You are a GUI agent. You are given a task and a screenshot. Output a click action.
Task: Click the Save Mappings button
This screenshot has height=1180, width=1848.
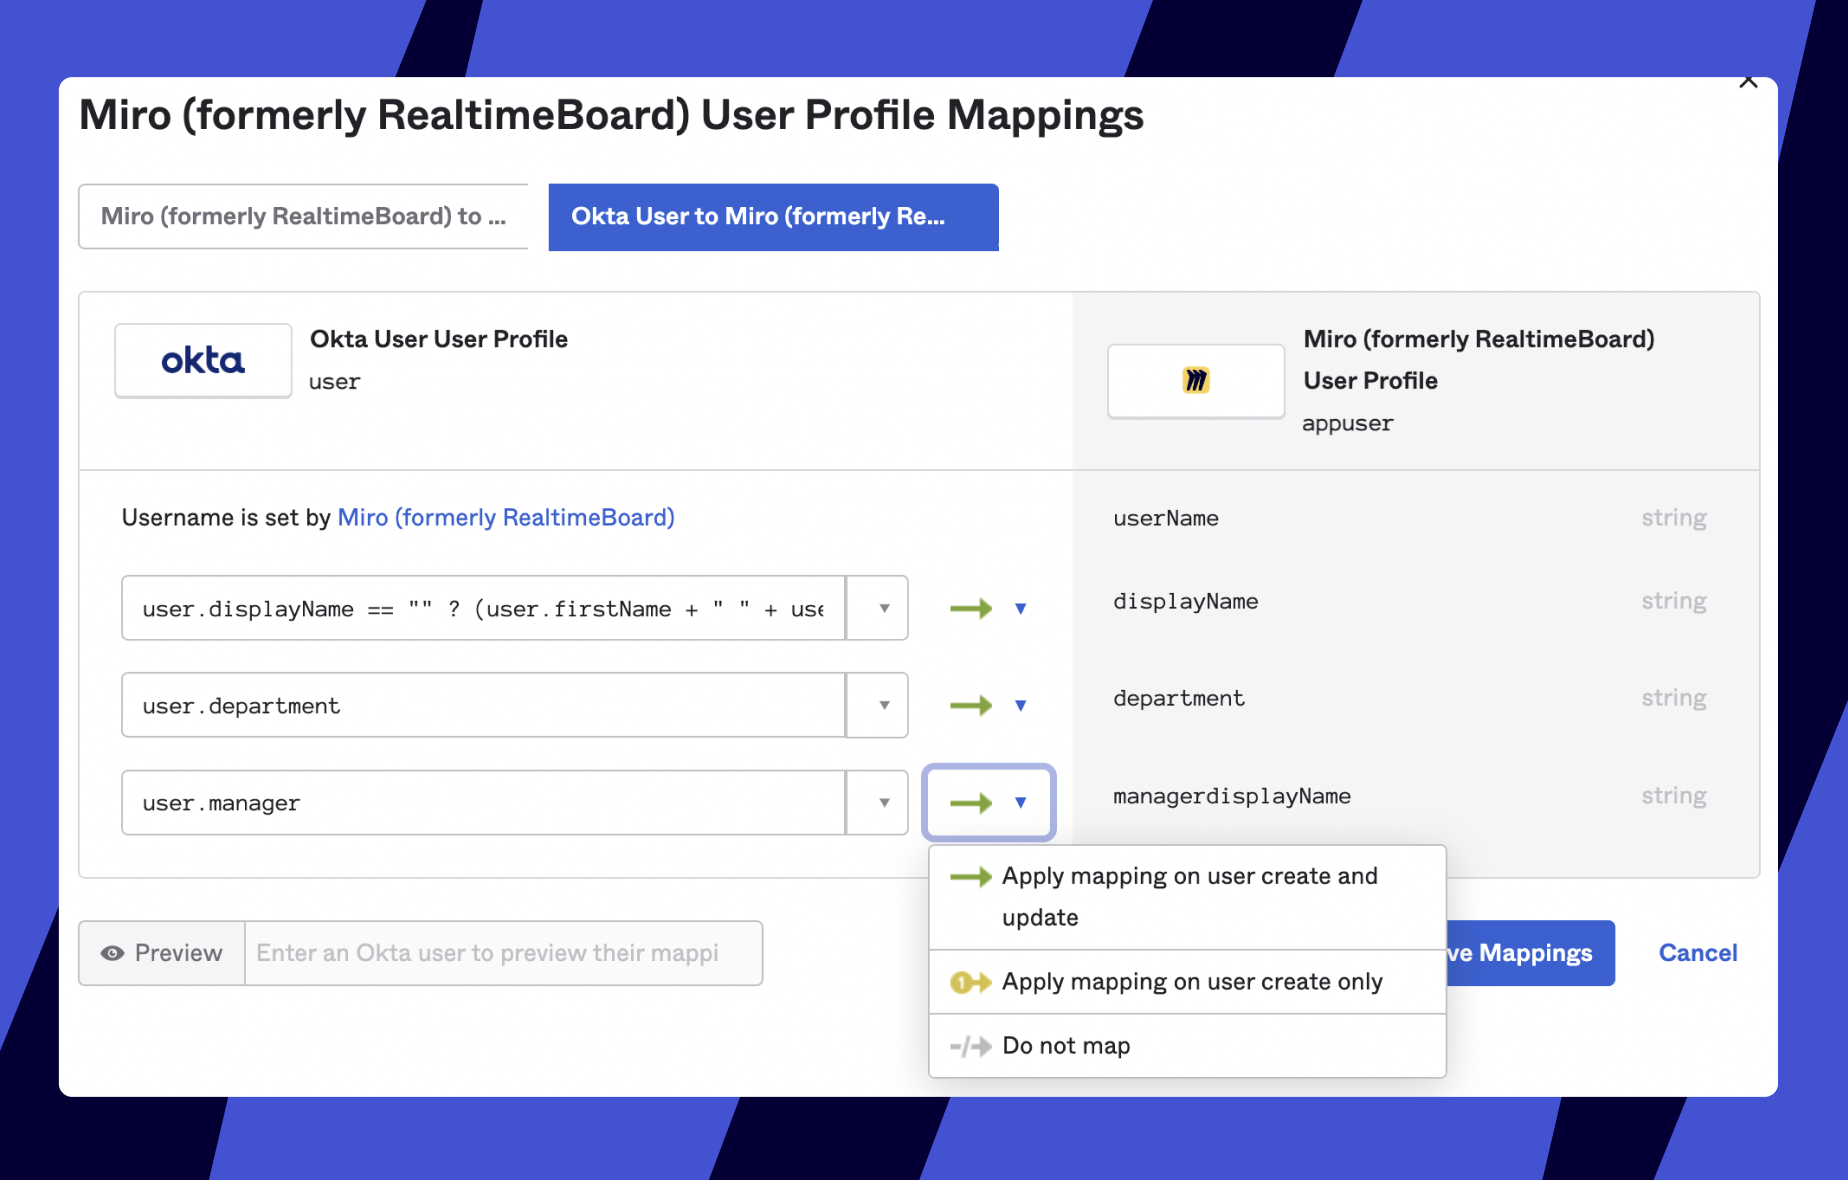1530,953
